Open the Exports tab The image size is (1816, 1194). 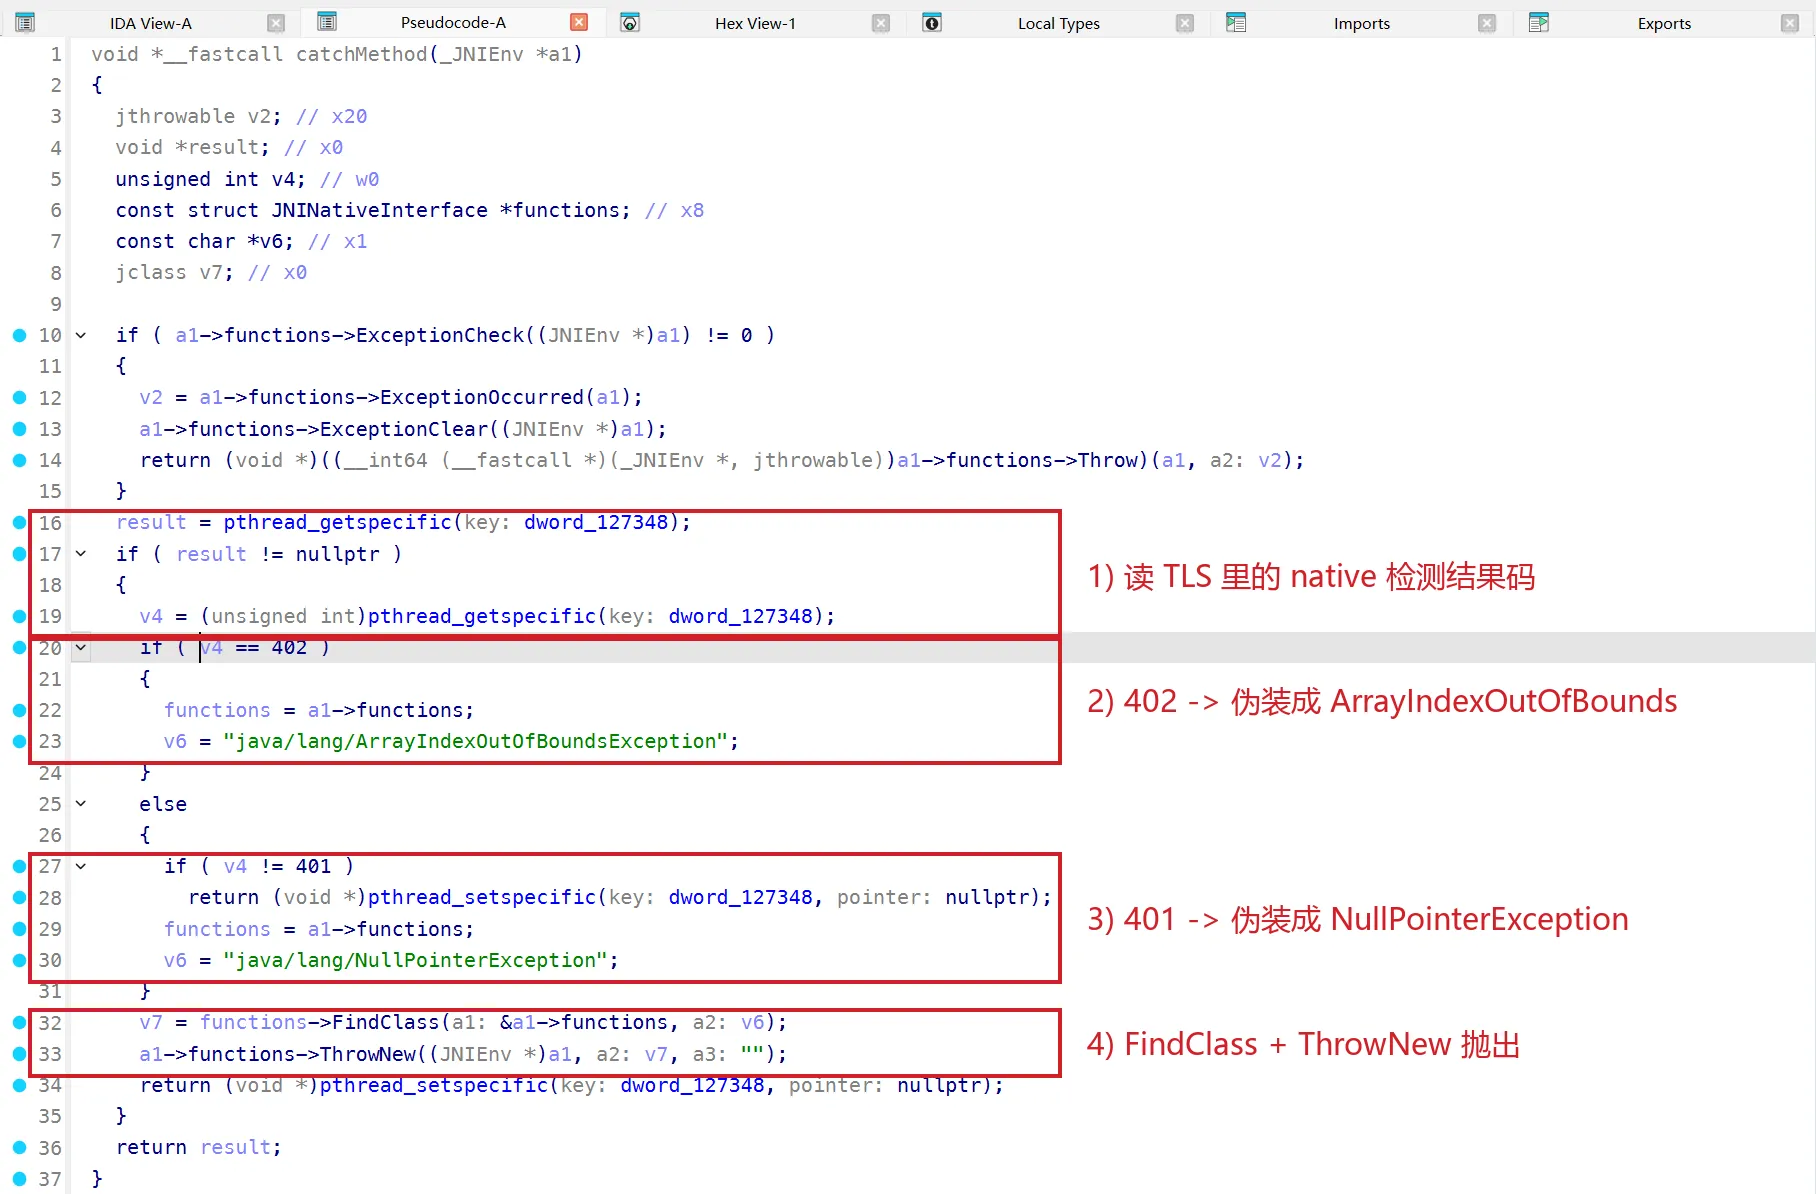pos(1664,23)
